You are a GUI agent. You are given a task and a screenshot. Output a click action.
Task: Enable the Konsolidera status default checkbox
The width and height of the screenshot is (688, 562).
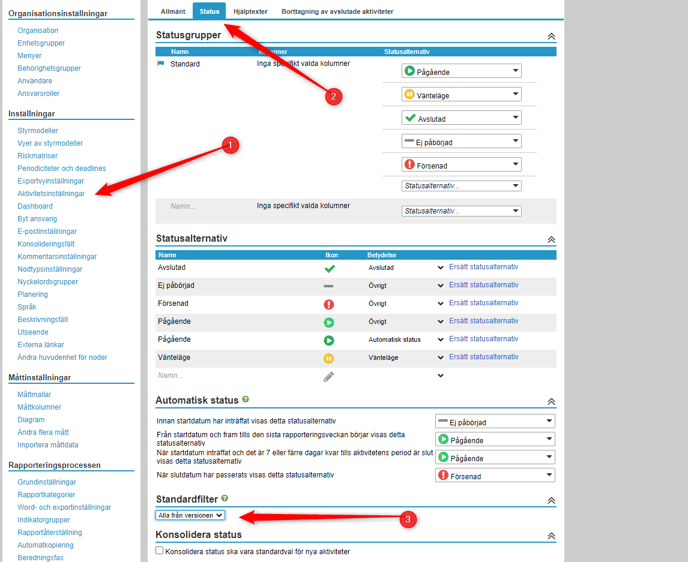pos(160,551)
